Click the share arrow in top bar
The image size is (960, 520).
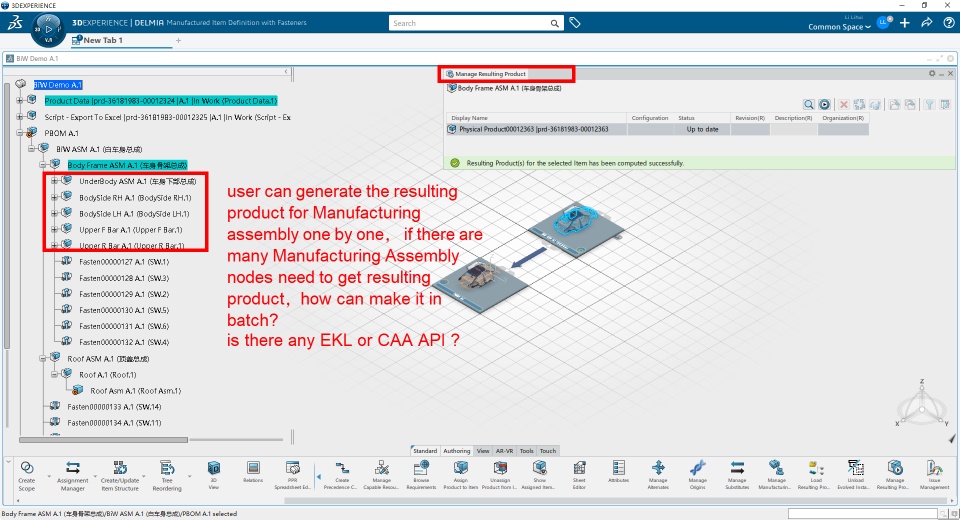coord(926,23)
